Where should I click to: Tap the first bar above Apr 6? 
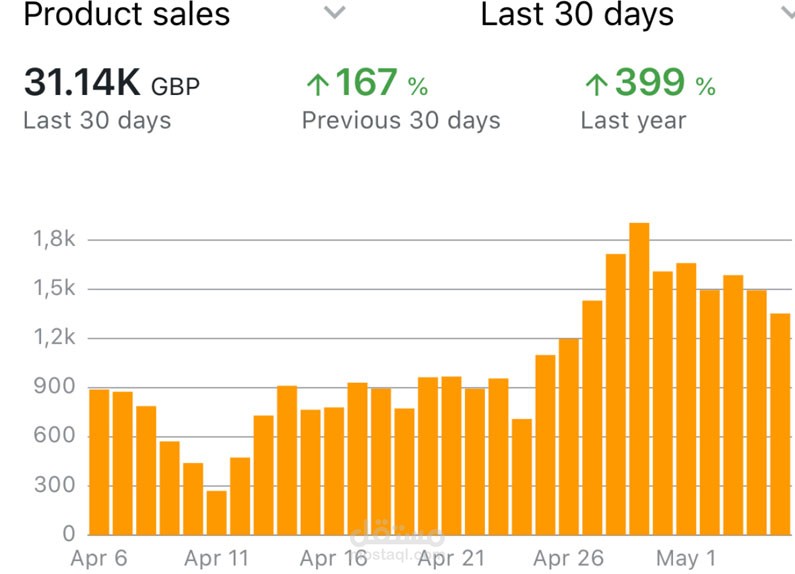pyautogui.click(x=99, y=462)
